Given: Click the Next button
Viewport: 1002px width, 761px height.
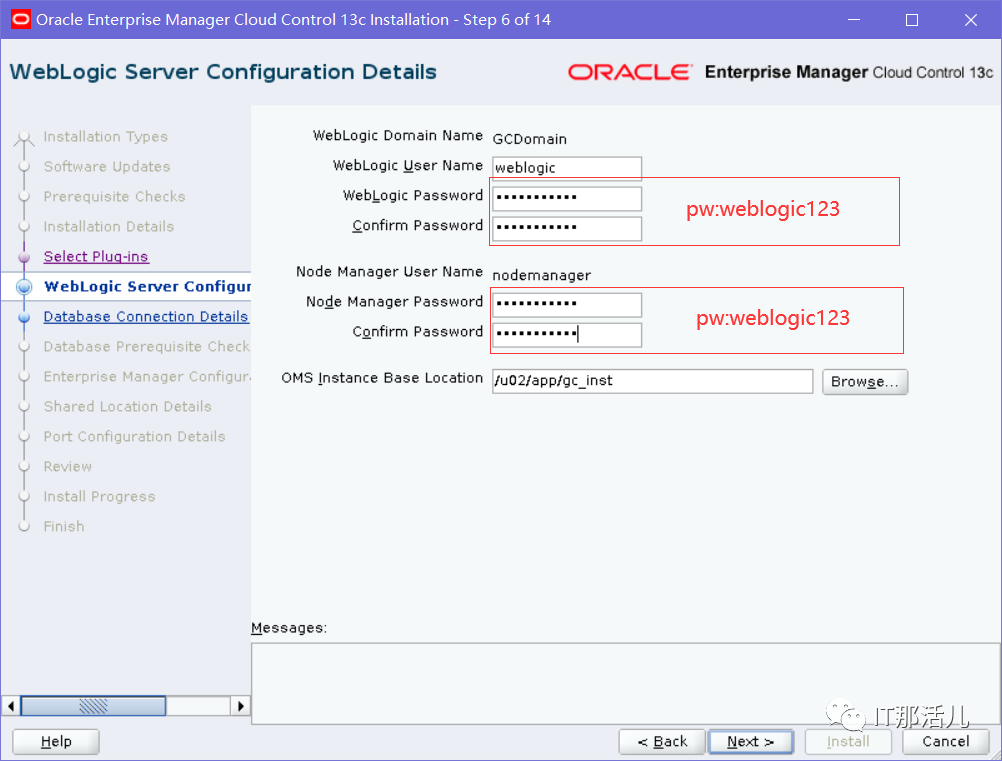Looking at the screenshot, I should [x=751, y=741].
